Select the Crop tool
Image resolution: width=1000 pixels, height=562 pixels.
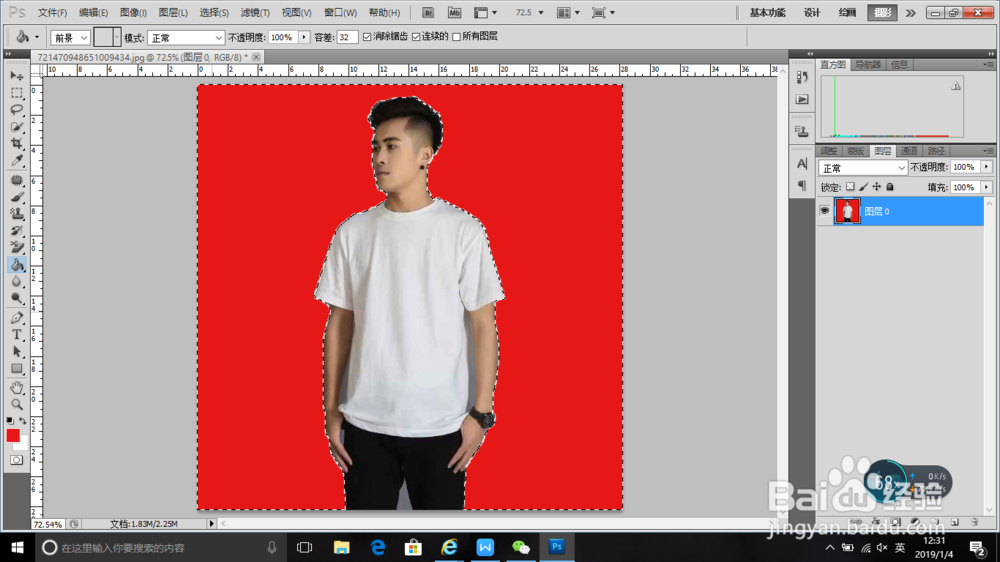pos(17,144)
